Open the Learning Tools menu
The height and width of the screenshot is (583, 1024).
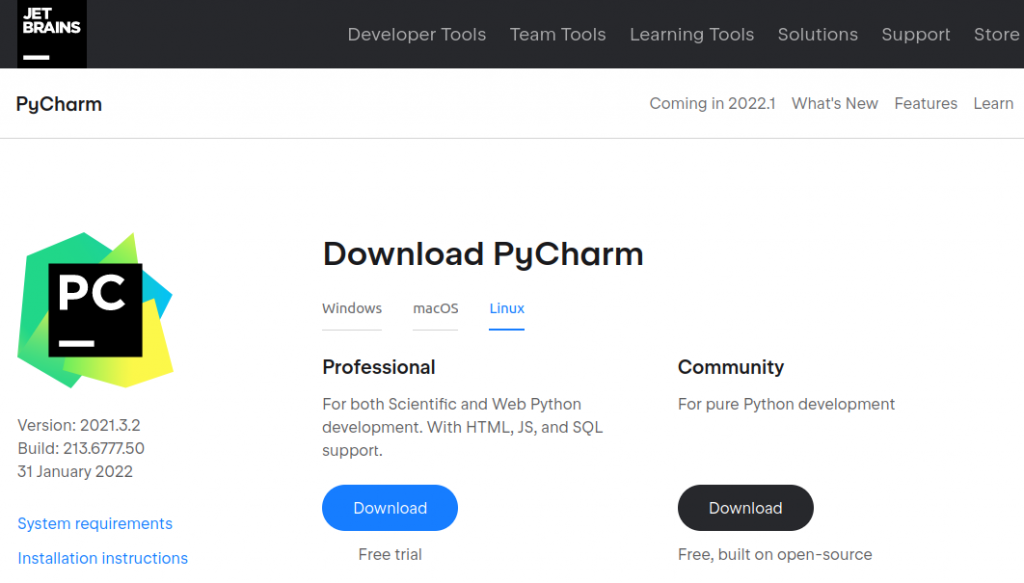tap(691, 34)
